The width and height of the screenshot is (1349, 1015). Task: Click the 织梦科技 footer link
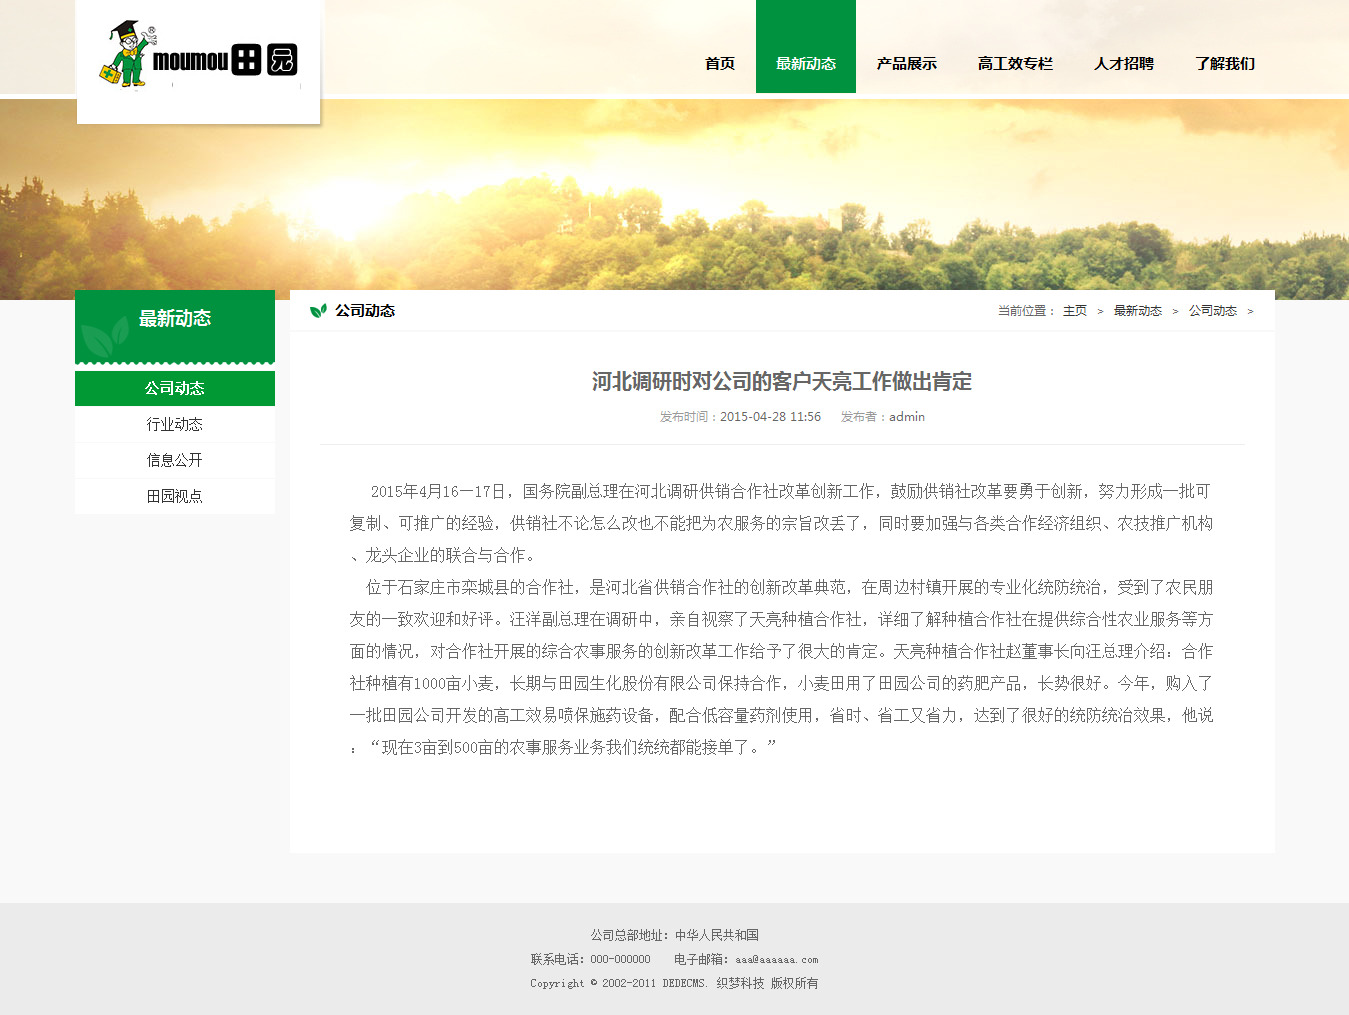point(740,983)
